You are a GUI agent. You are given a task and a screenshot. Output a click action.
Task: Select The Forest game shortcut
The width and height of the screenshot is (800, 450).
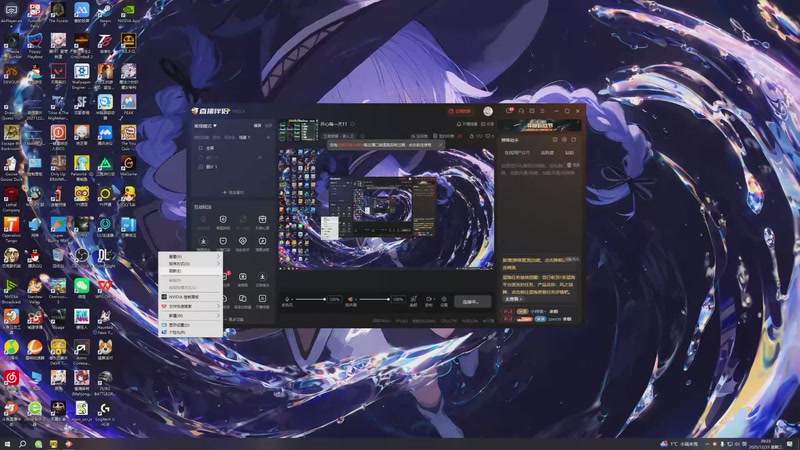[58, 12]
